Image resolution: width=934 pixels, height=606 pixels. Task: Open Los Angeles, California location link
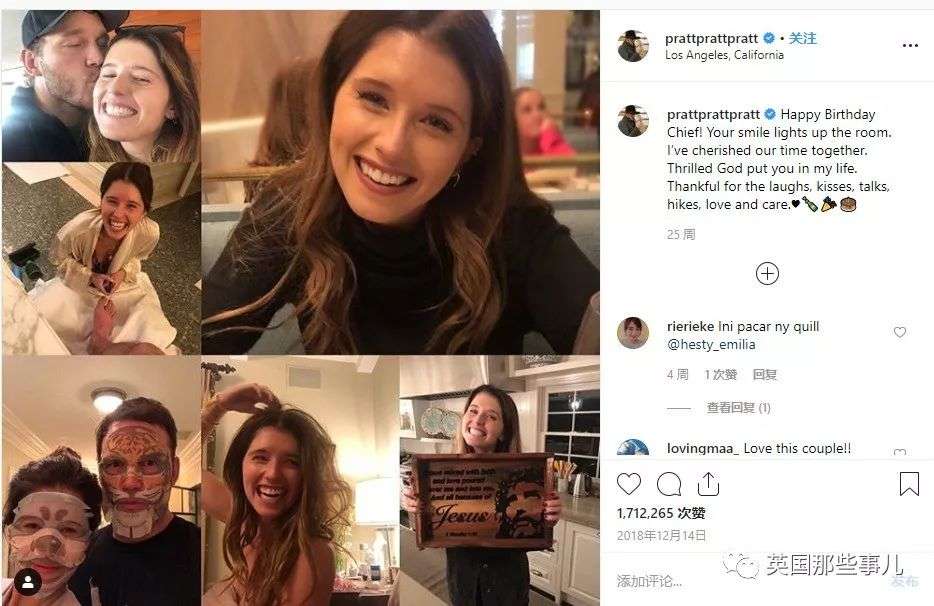(x=724, y=55)
